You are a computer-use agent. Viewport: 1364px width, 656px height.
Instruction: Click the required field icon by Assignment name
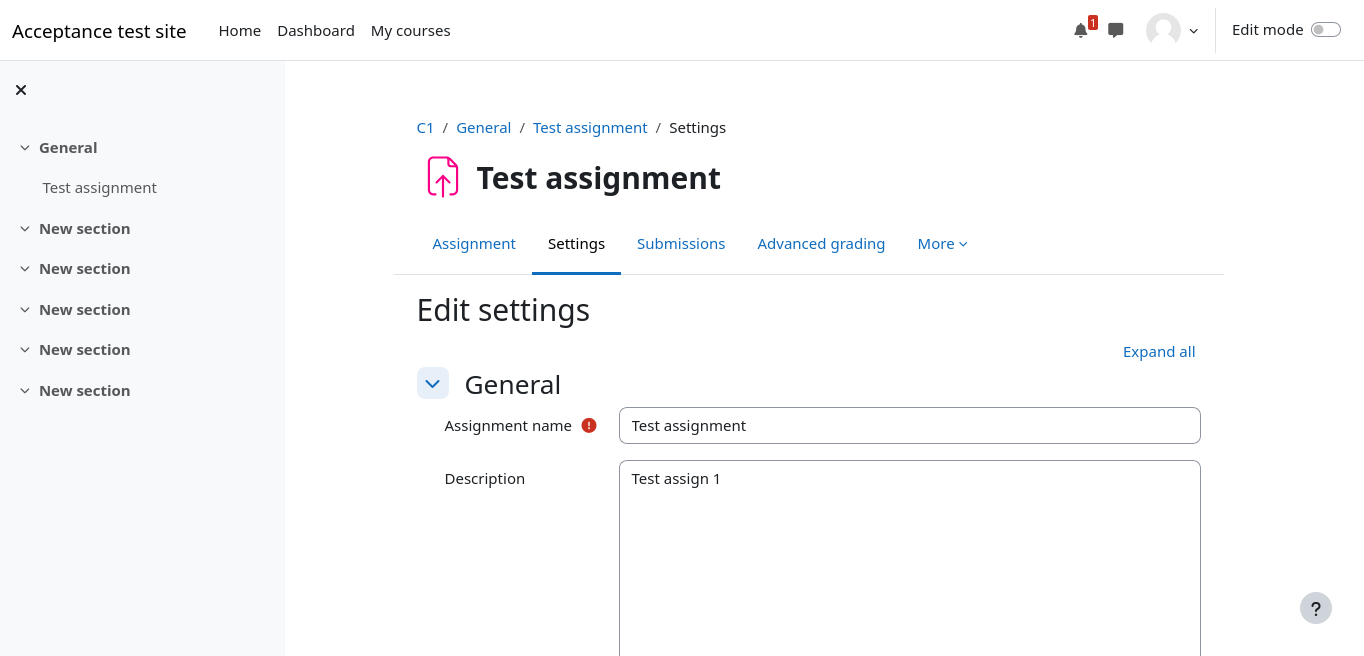(x=589, y=425)
